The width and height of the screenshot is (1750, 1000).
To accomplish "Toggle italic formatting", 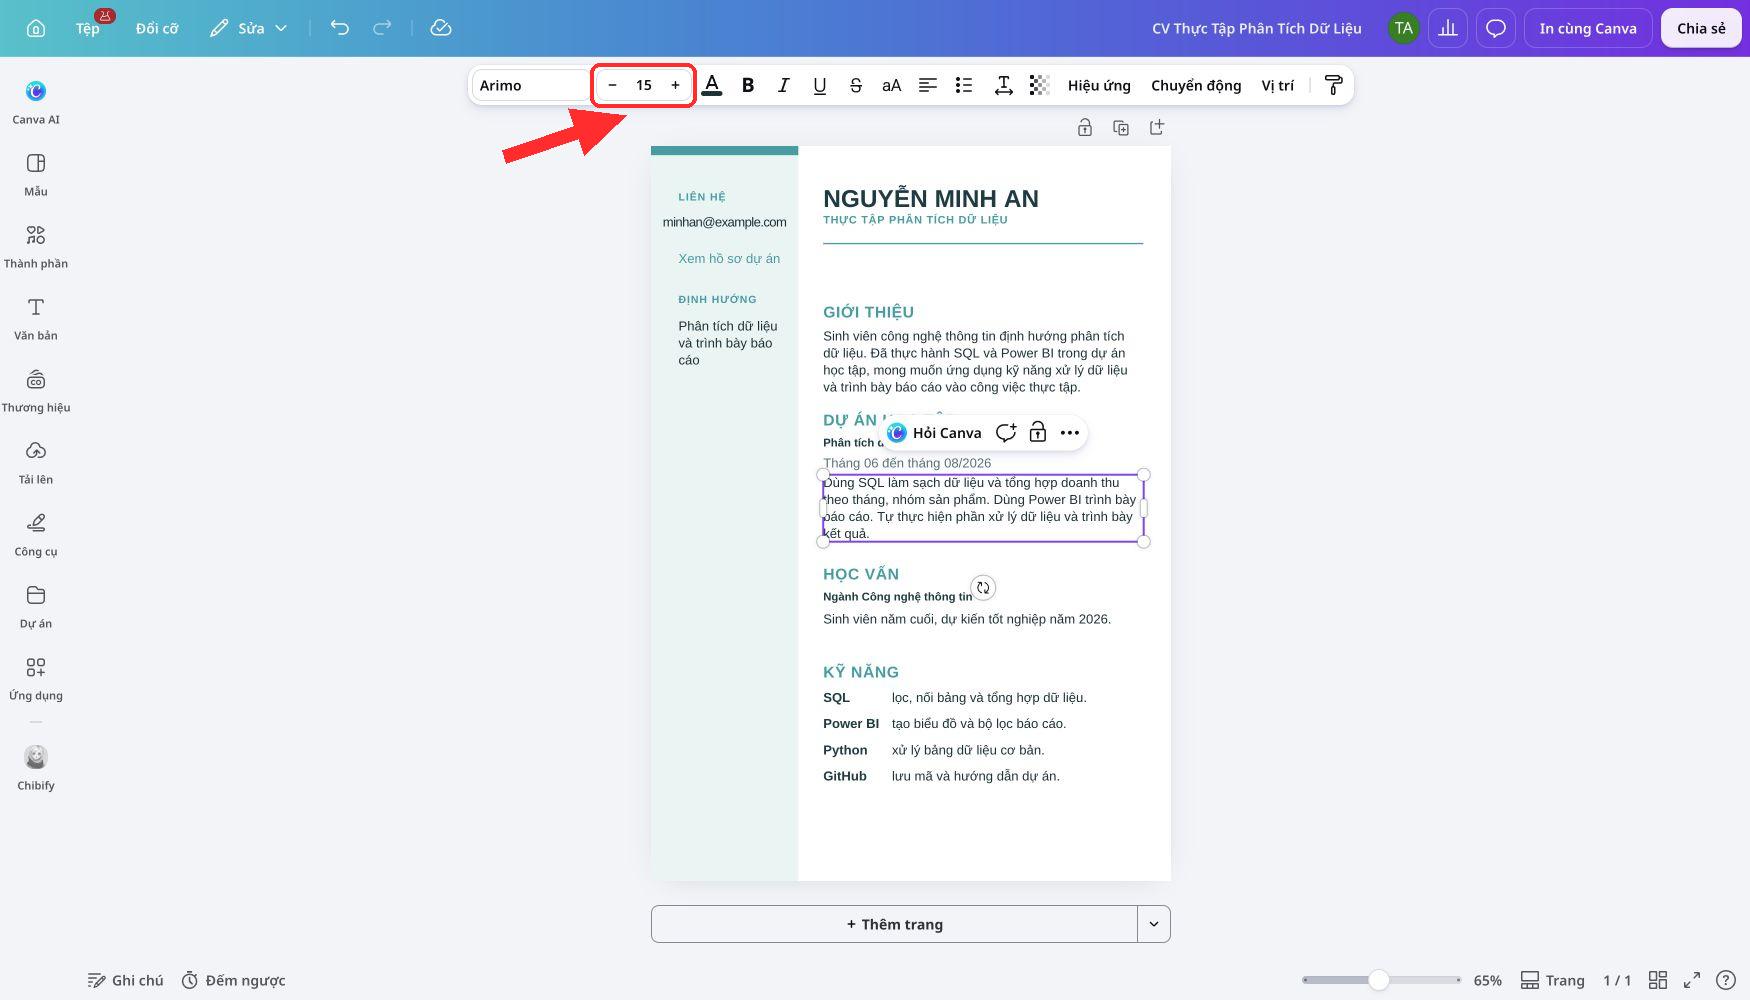I will pos(784,85).
